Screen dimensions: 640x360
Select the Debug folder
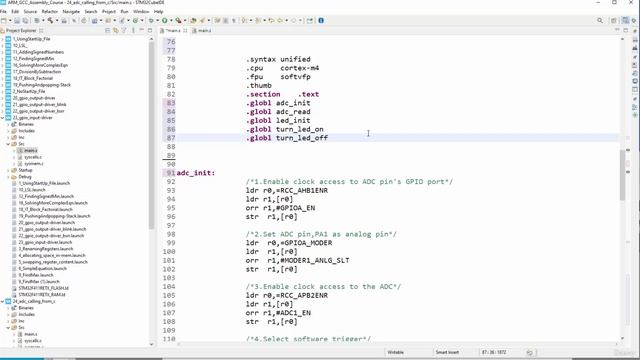(25, 177)
